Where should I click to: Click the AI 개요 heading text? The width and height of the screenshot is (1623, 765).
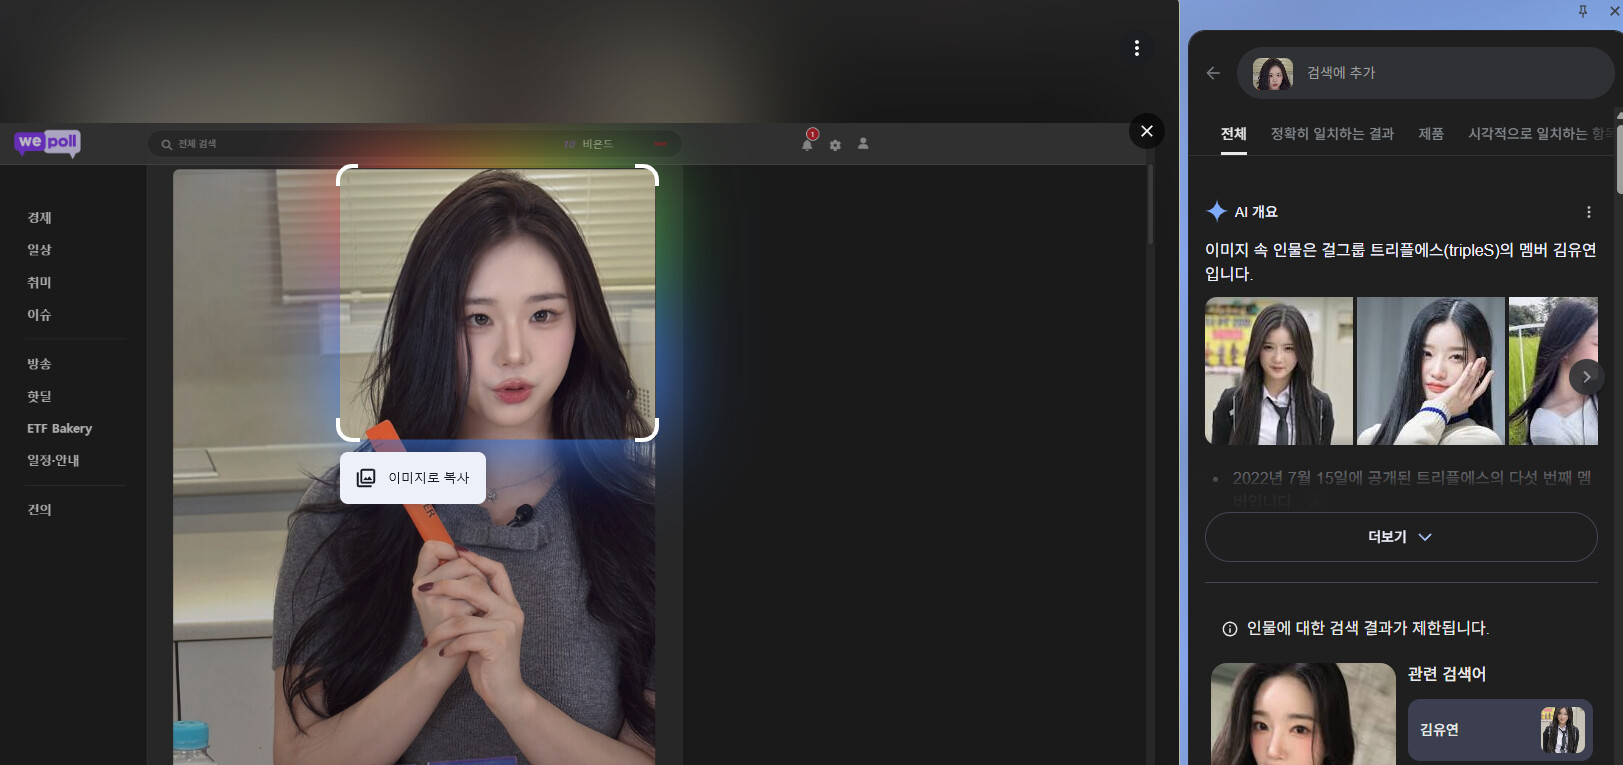click(1256, 212)
